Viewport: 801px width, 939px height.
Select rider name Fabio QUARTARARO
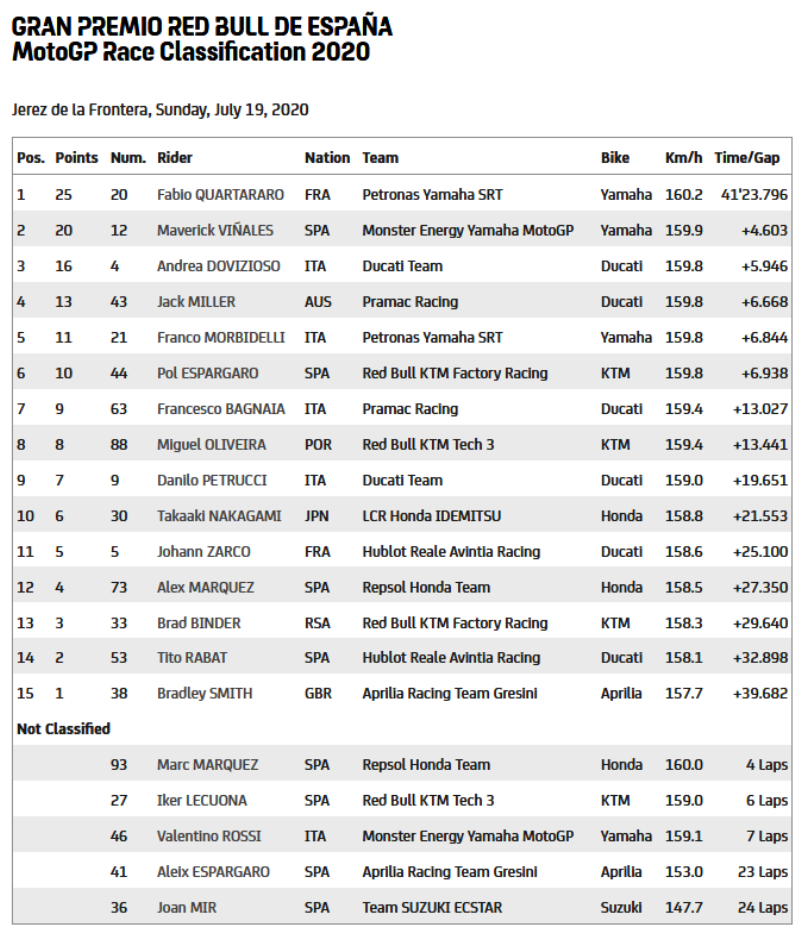220,195
